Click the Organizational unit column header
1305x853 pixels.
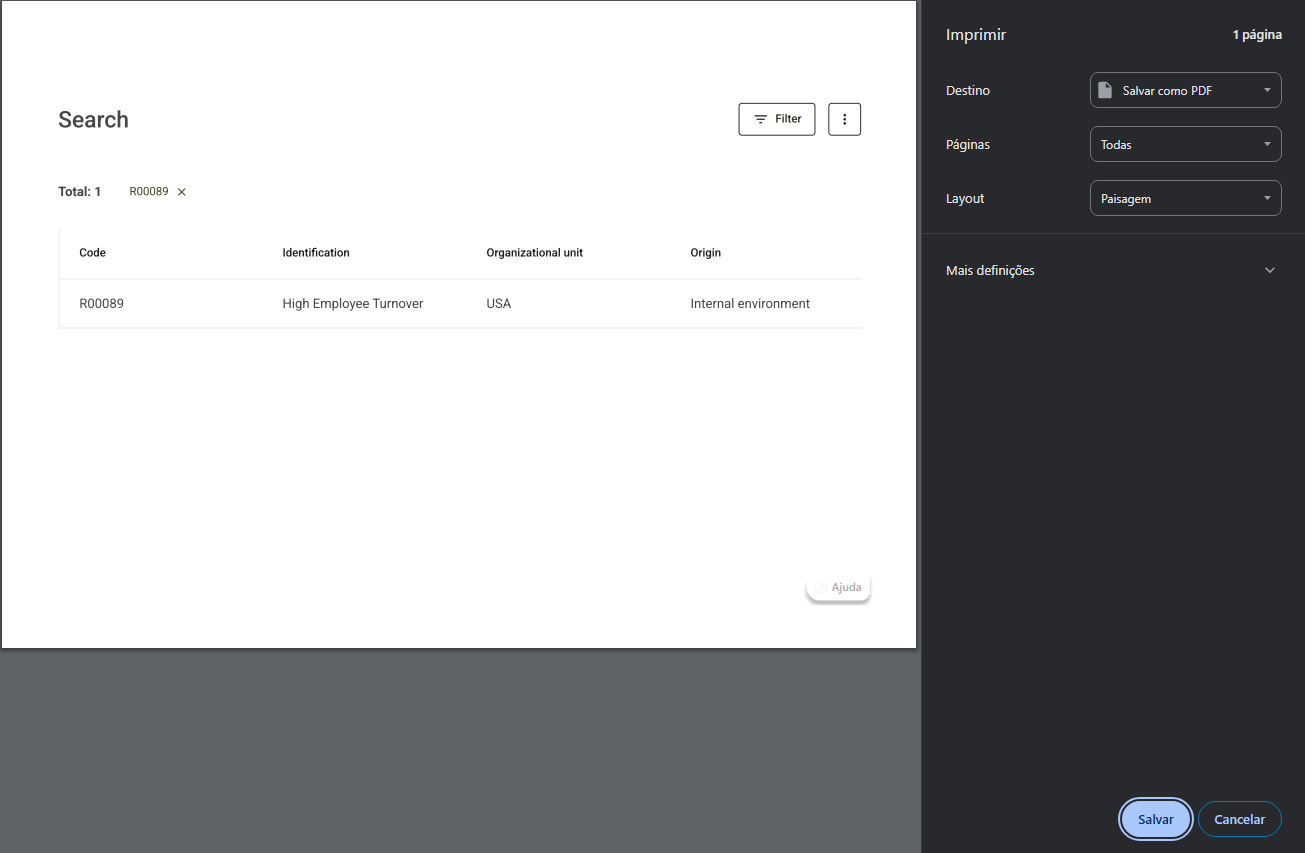(534, 253)
